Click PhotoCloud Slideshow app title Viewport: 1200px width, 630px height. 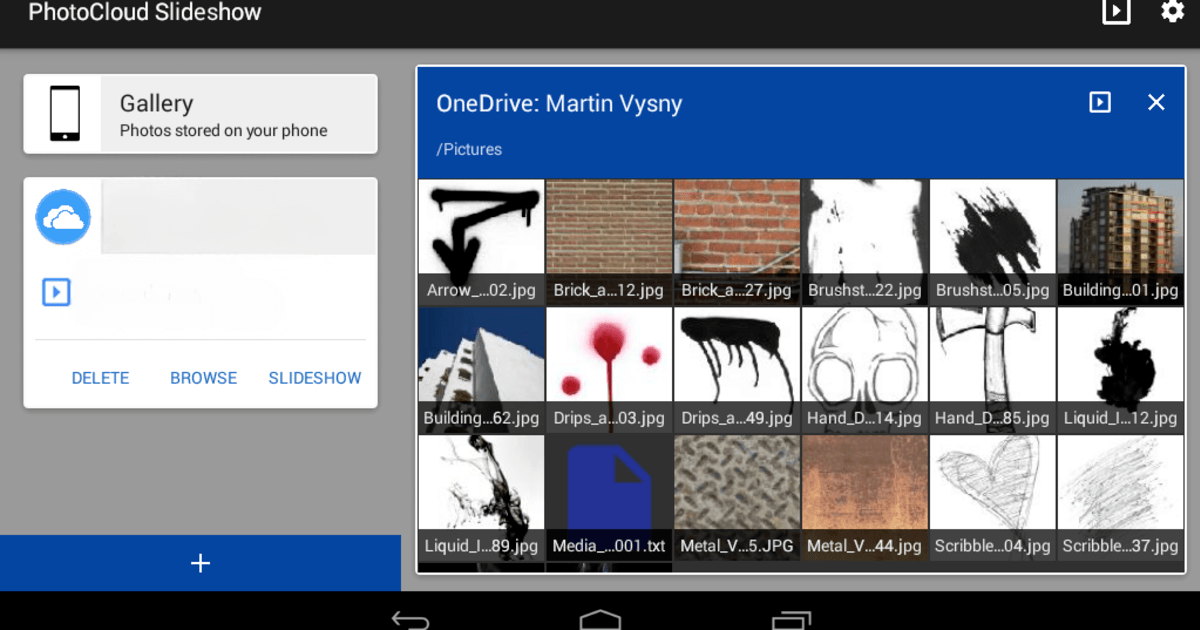click(x=145, y=12)
